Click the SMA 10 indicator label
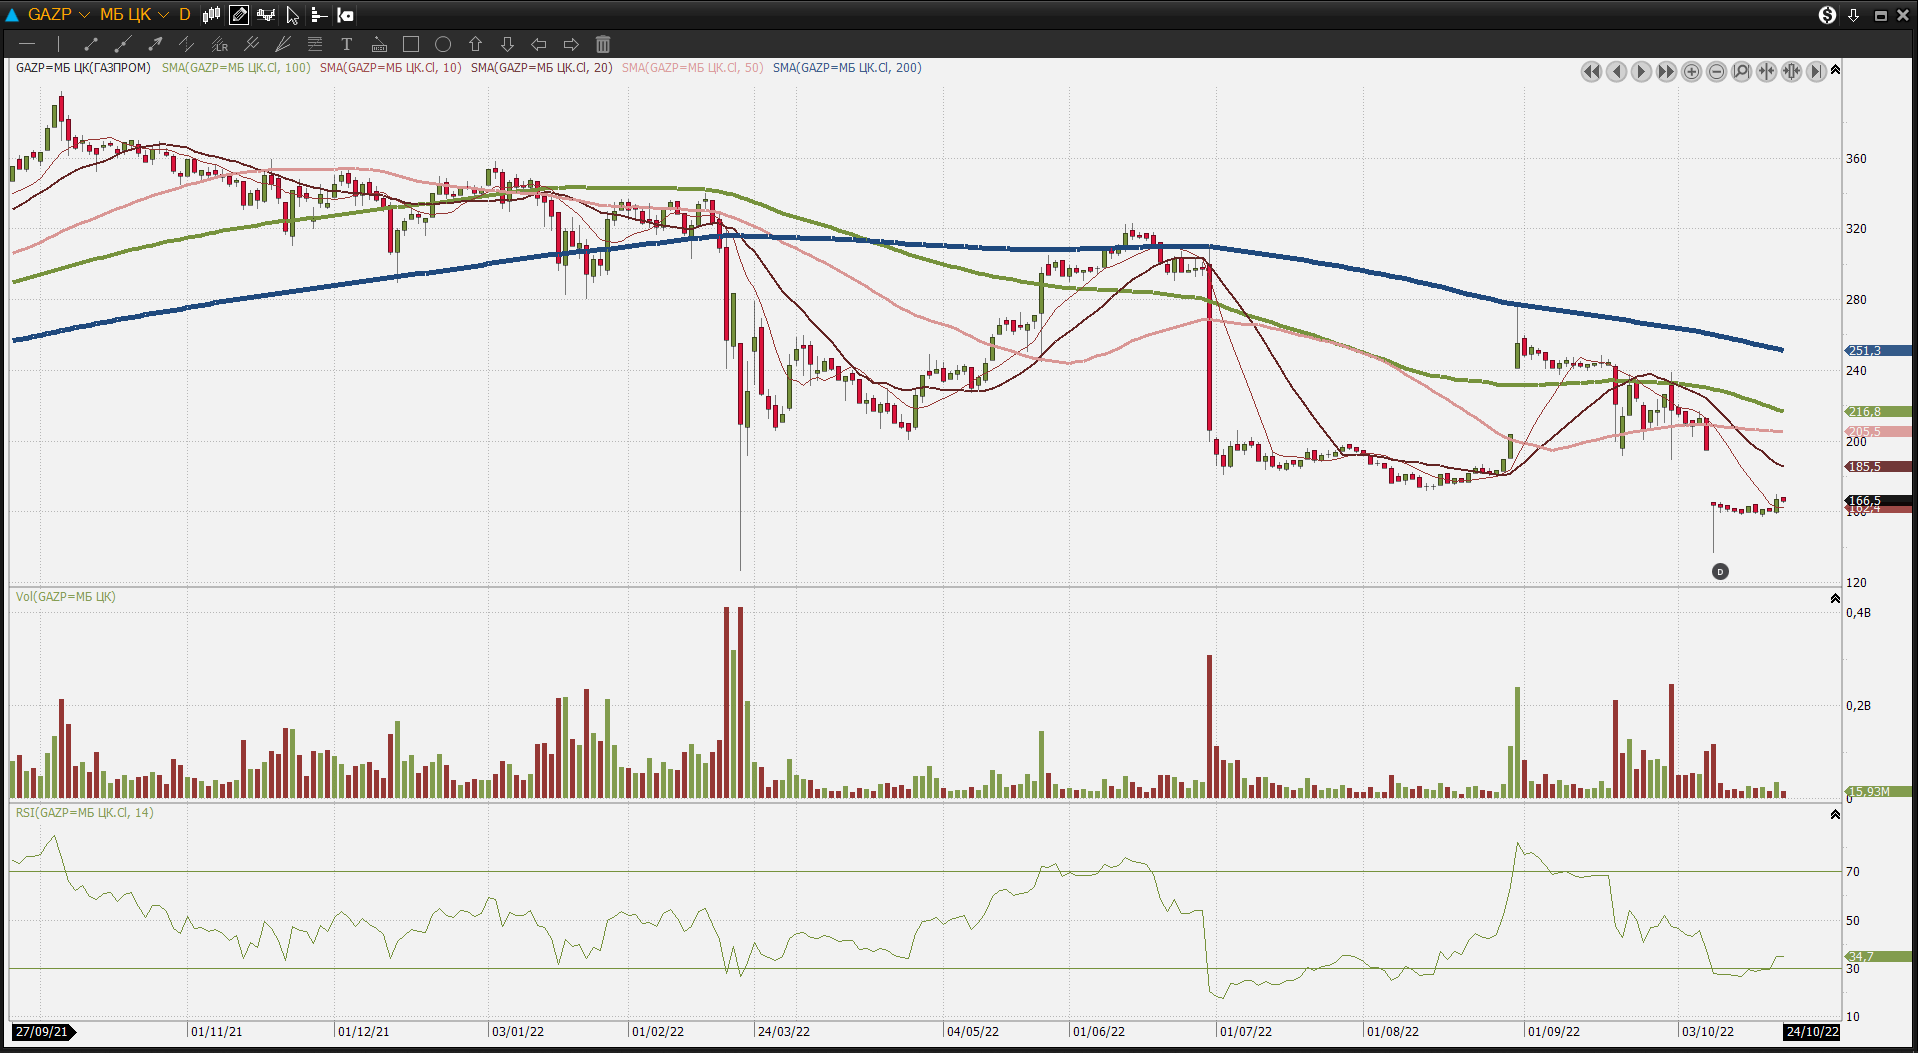Image resolution: width=1918 pixels, height=1053 pixels. coord(390,68)
